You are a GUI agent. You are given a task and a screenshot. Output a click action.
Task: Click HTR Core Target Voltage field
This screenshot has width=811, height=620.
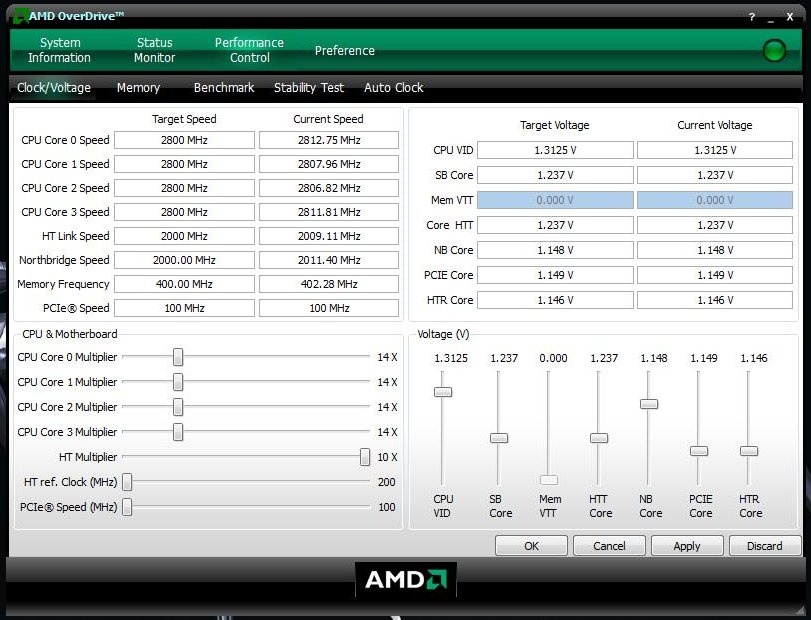pos(555,300)
